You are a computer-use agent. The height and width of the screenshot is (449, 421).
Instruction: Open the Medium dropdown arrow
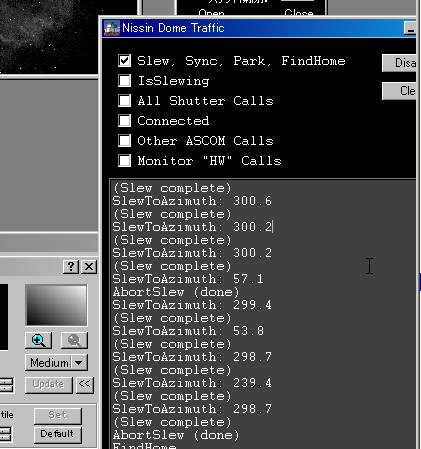(79, 363)
